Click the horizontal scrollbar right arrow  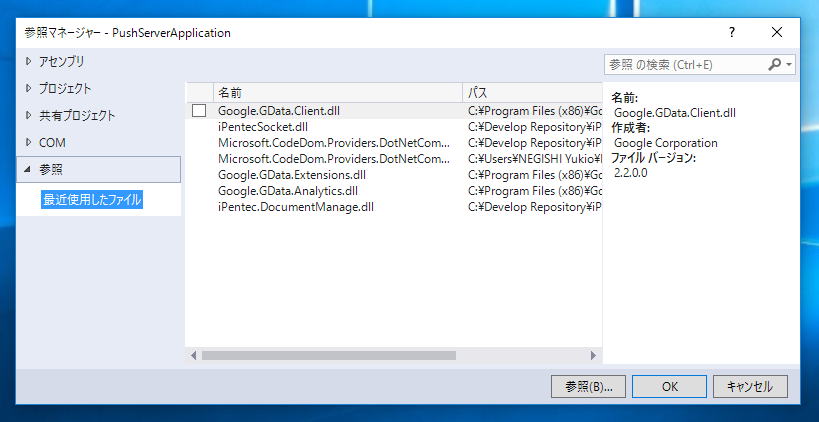click(x=593, y=356)
